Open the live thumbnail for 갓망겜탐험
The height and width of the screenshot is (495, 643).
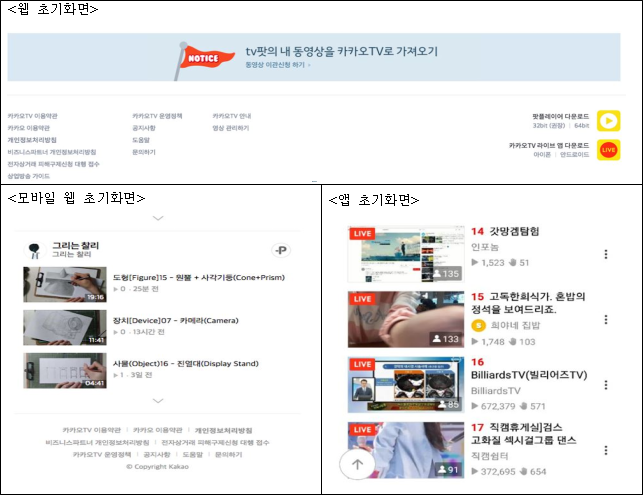pos(406,254)
